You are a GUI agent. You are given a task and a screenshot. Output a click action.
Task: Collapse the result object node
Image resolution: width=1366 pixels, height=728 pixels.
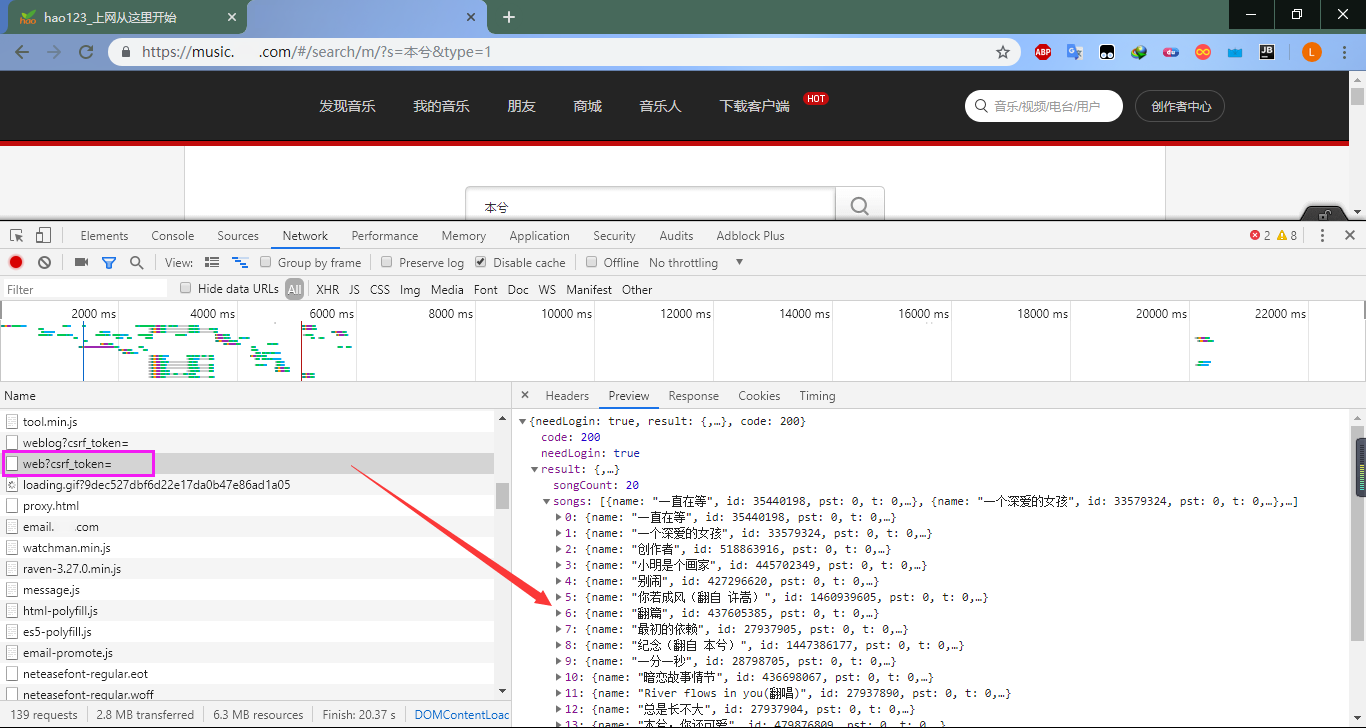(534, 469)
